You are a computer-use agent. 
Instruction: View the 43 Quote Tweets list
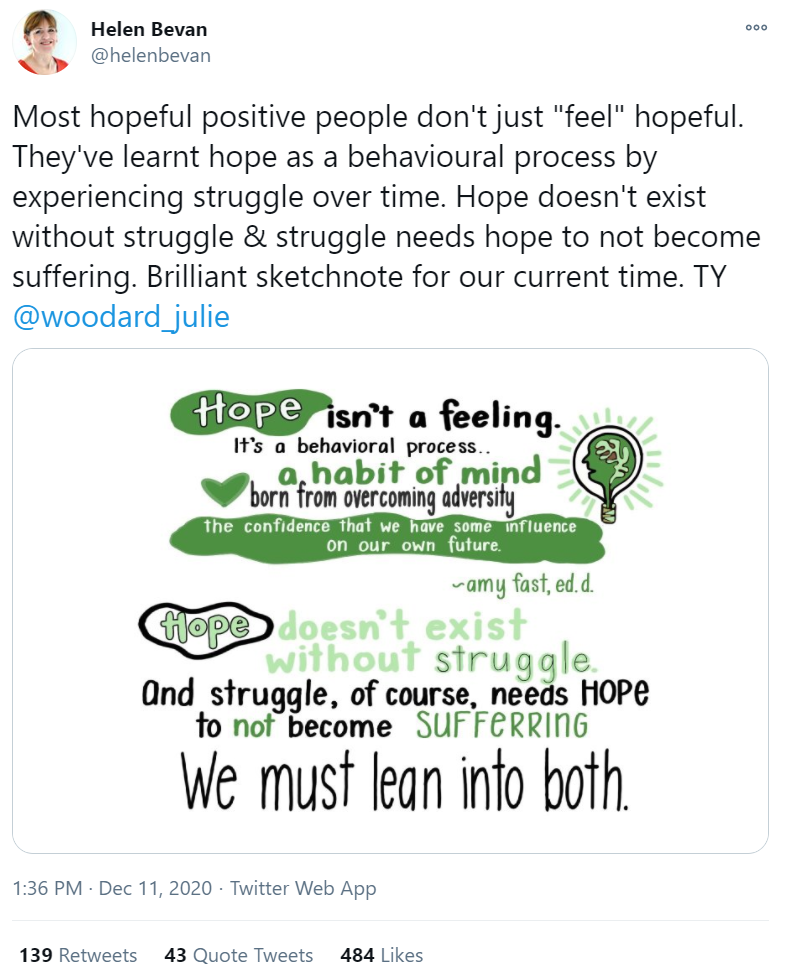click(239, 955)
